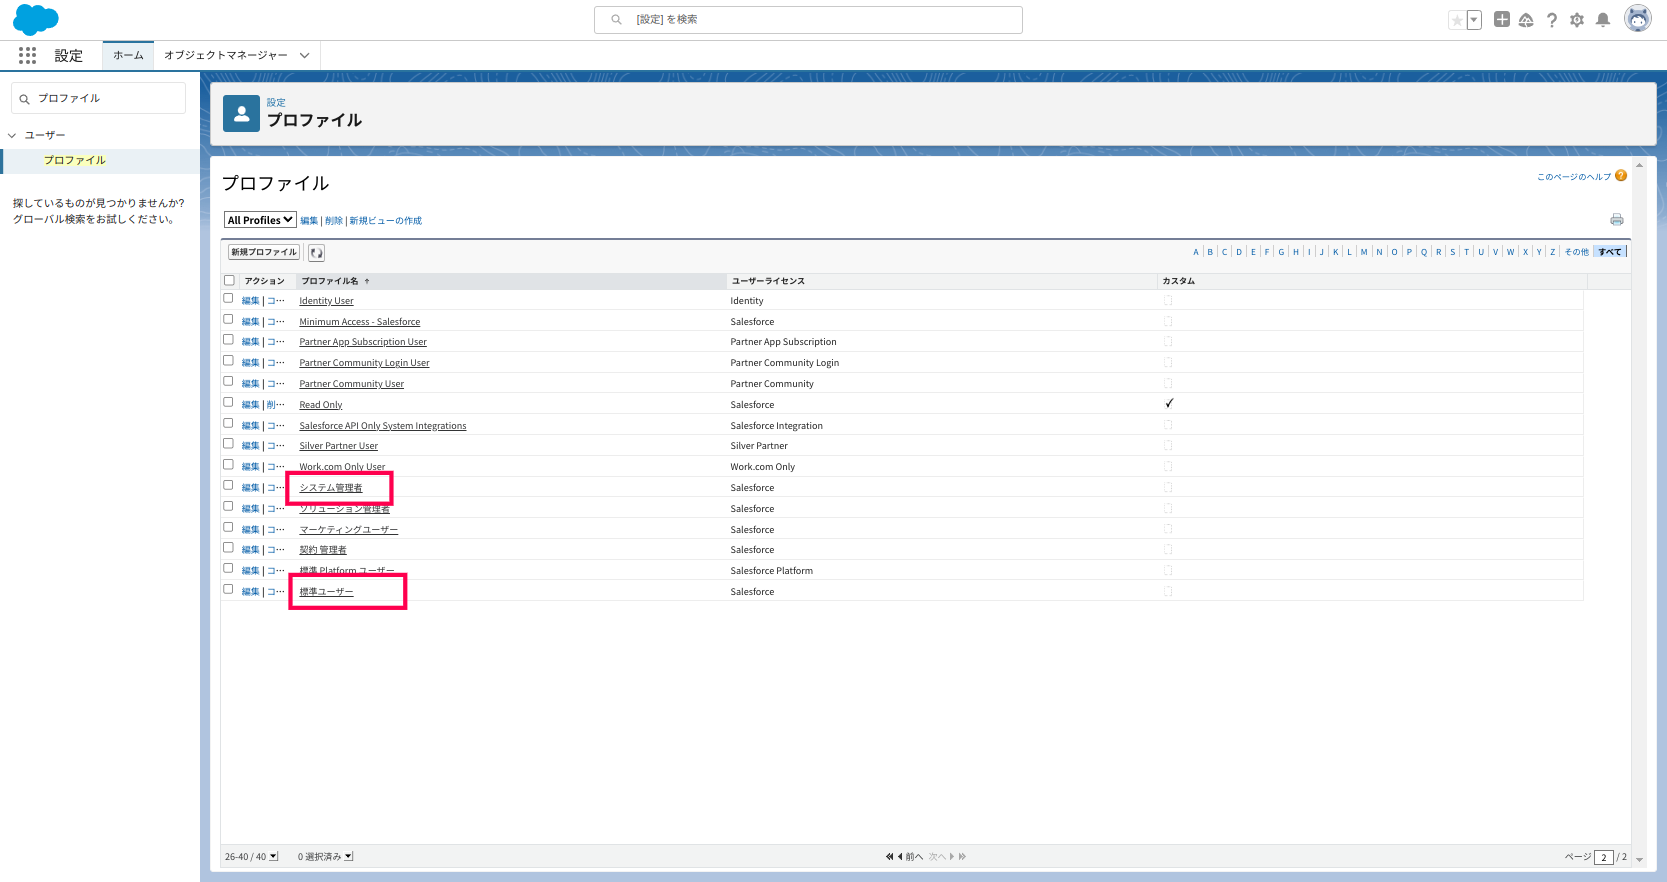Click 編集 for Identity User row
This screenshot has height=882, width=1667.
(x=250, y=301)
